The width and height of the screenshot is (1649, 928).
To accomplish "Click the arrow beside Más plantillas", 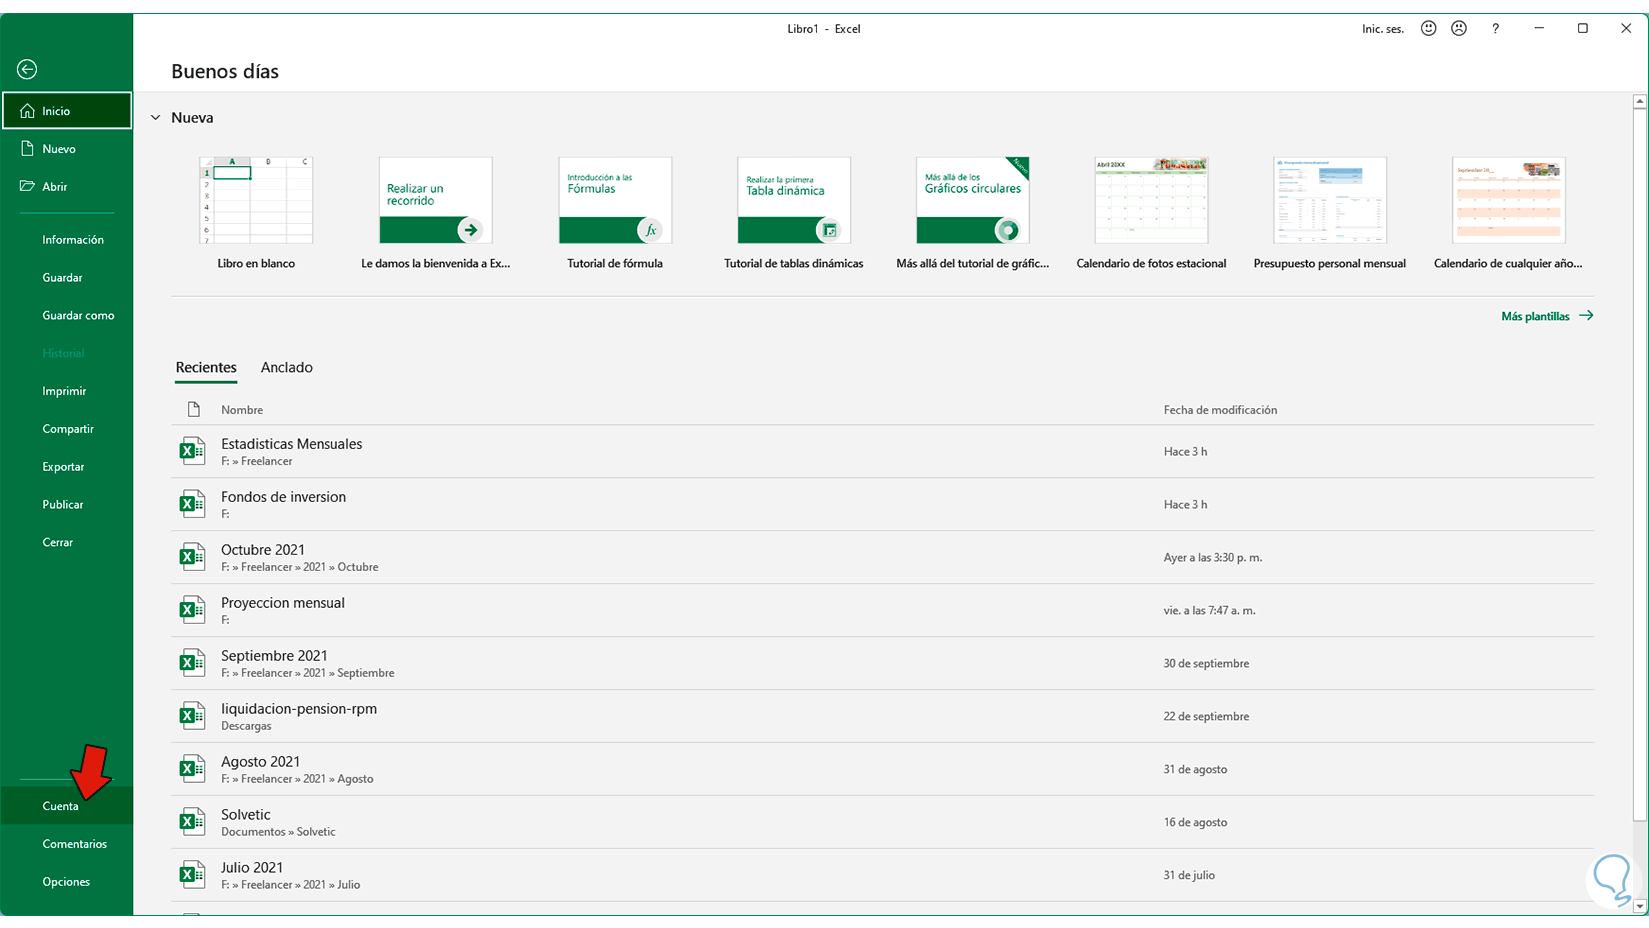I will click(x=1586, y=316).
